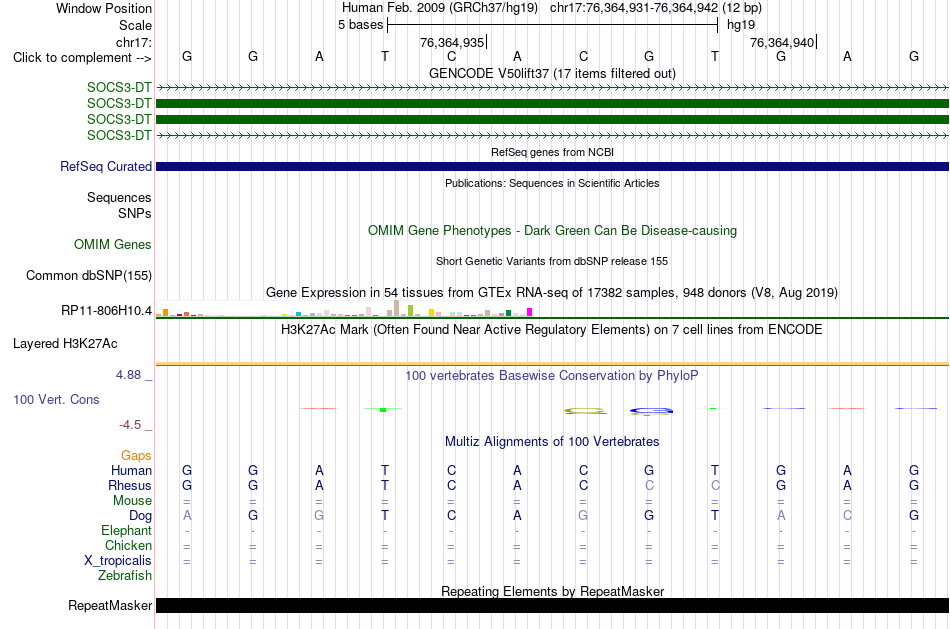This screenshot has width=950, height=629.
Task: Click the Common dbSNP(155) track label
Action: 88,276
